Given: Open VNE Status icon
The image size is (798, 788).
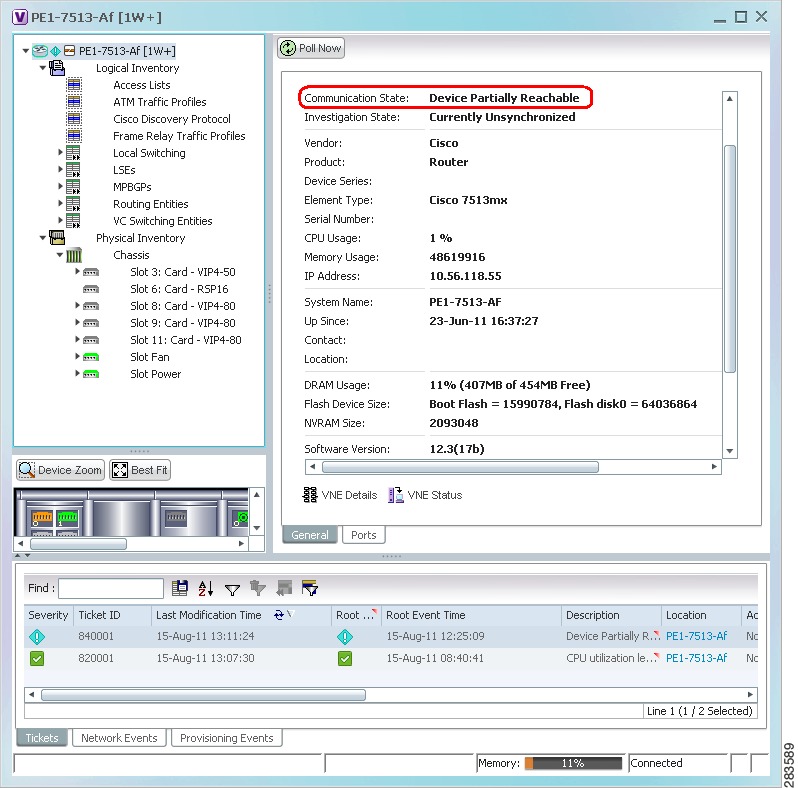Looking at the screenshot, I should [x=395, y=495].
